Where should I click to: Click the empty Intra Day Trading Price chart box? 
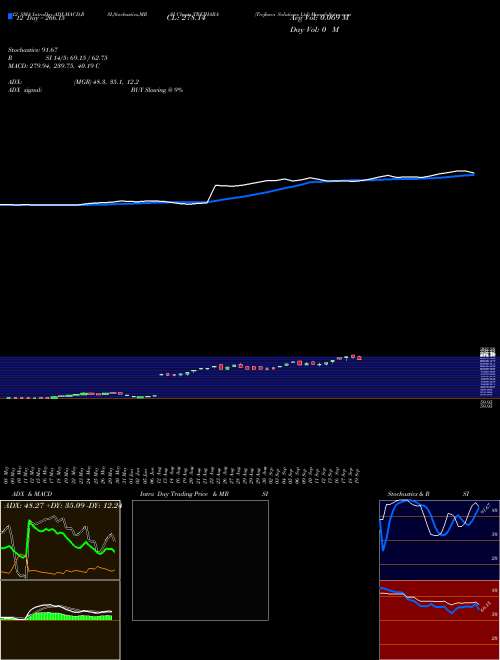[200, 560]
